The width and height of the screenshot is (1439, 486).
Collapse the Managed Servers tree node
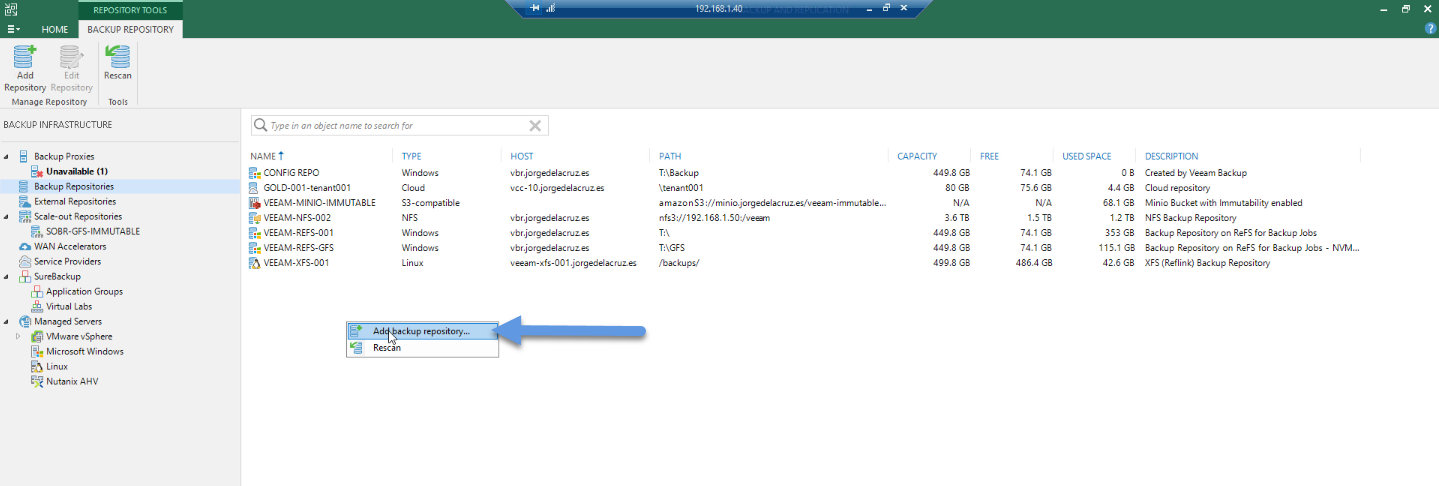coord(7,322)
